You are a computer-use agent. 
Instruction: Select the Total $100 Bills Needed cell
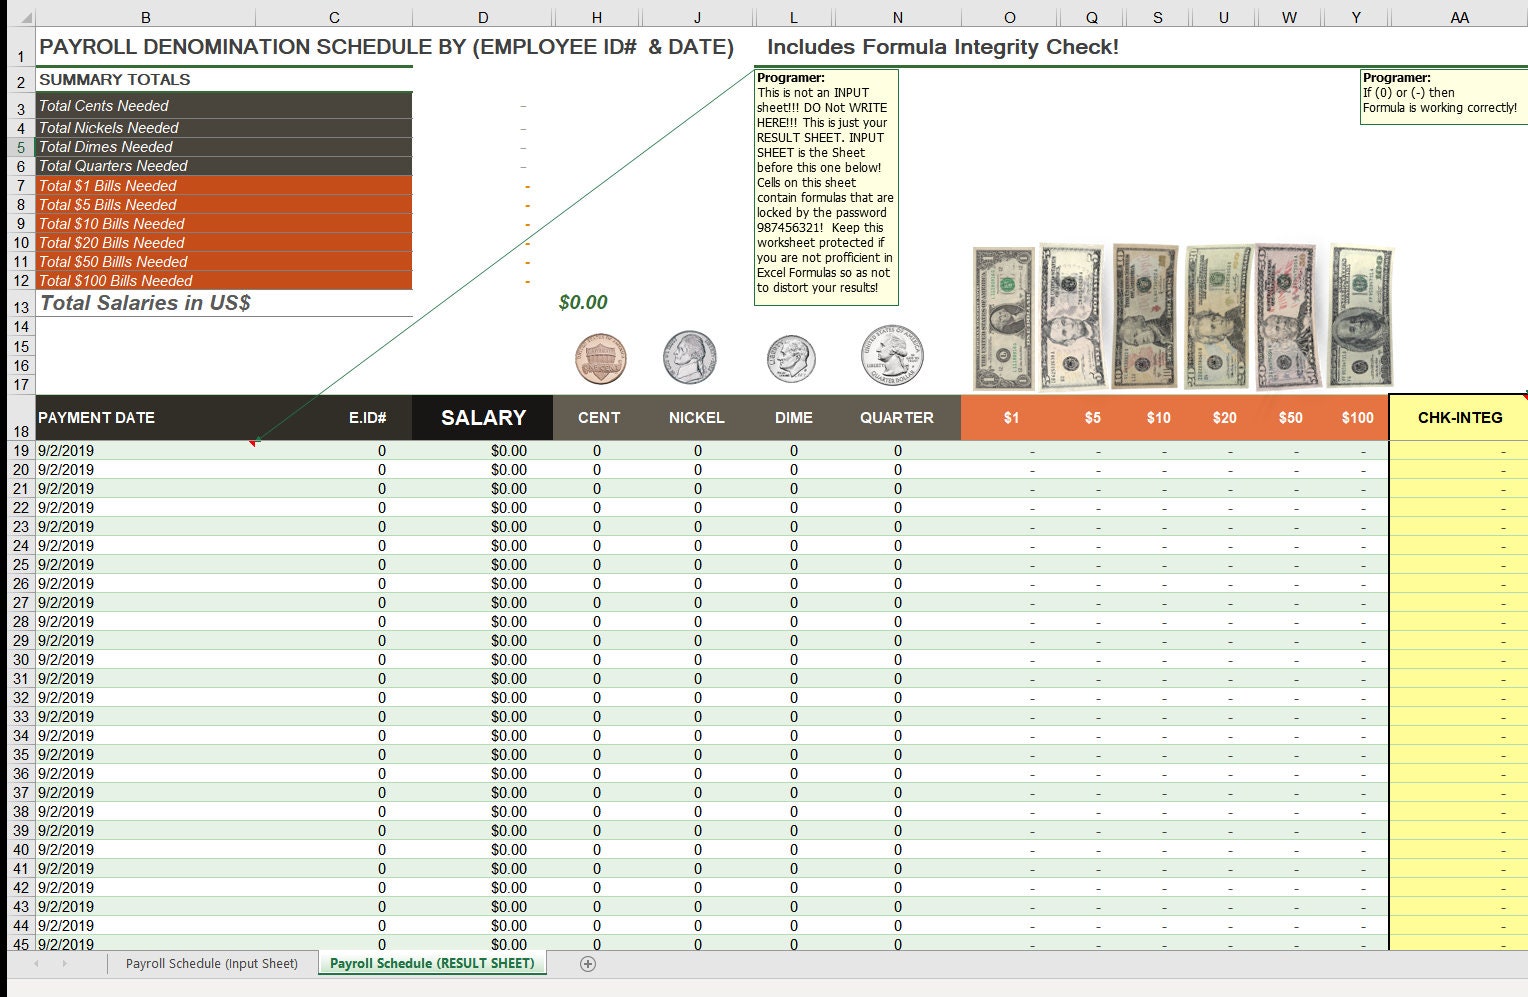[140, 281]
